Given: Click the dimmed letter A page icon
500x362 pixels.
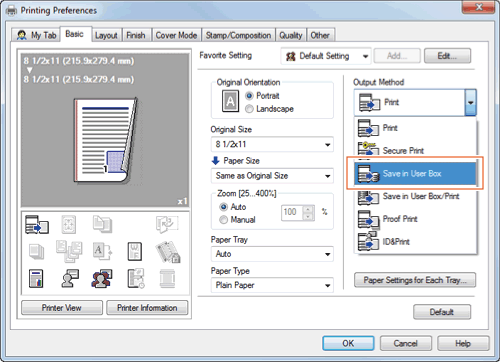Looking at the screenshot, I should click(102, 251).
